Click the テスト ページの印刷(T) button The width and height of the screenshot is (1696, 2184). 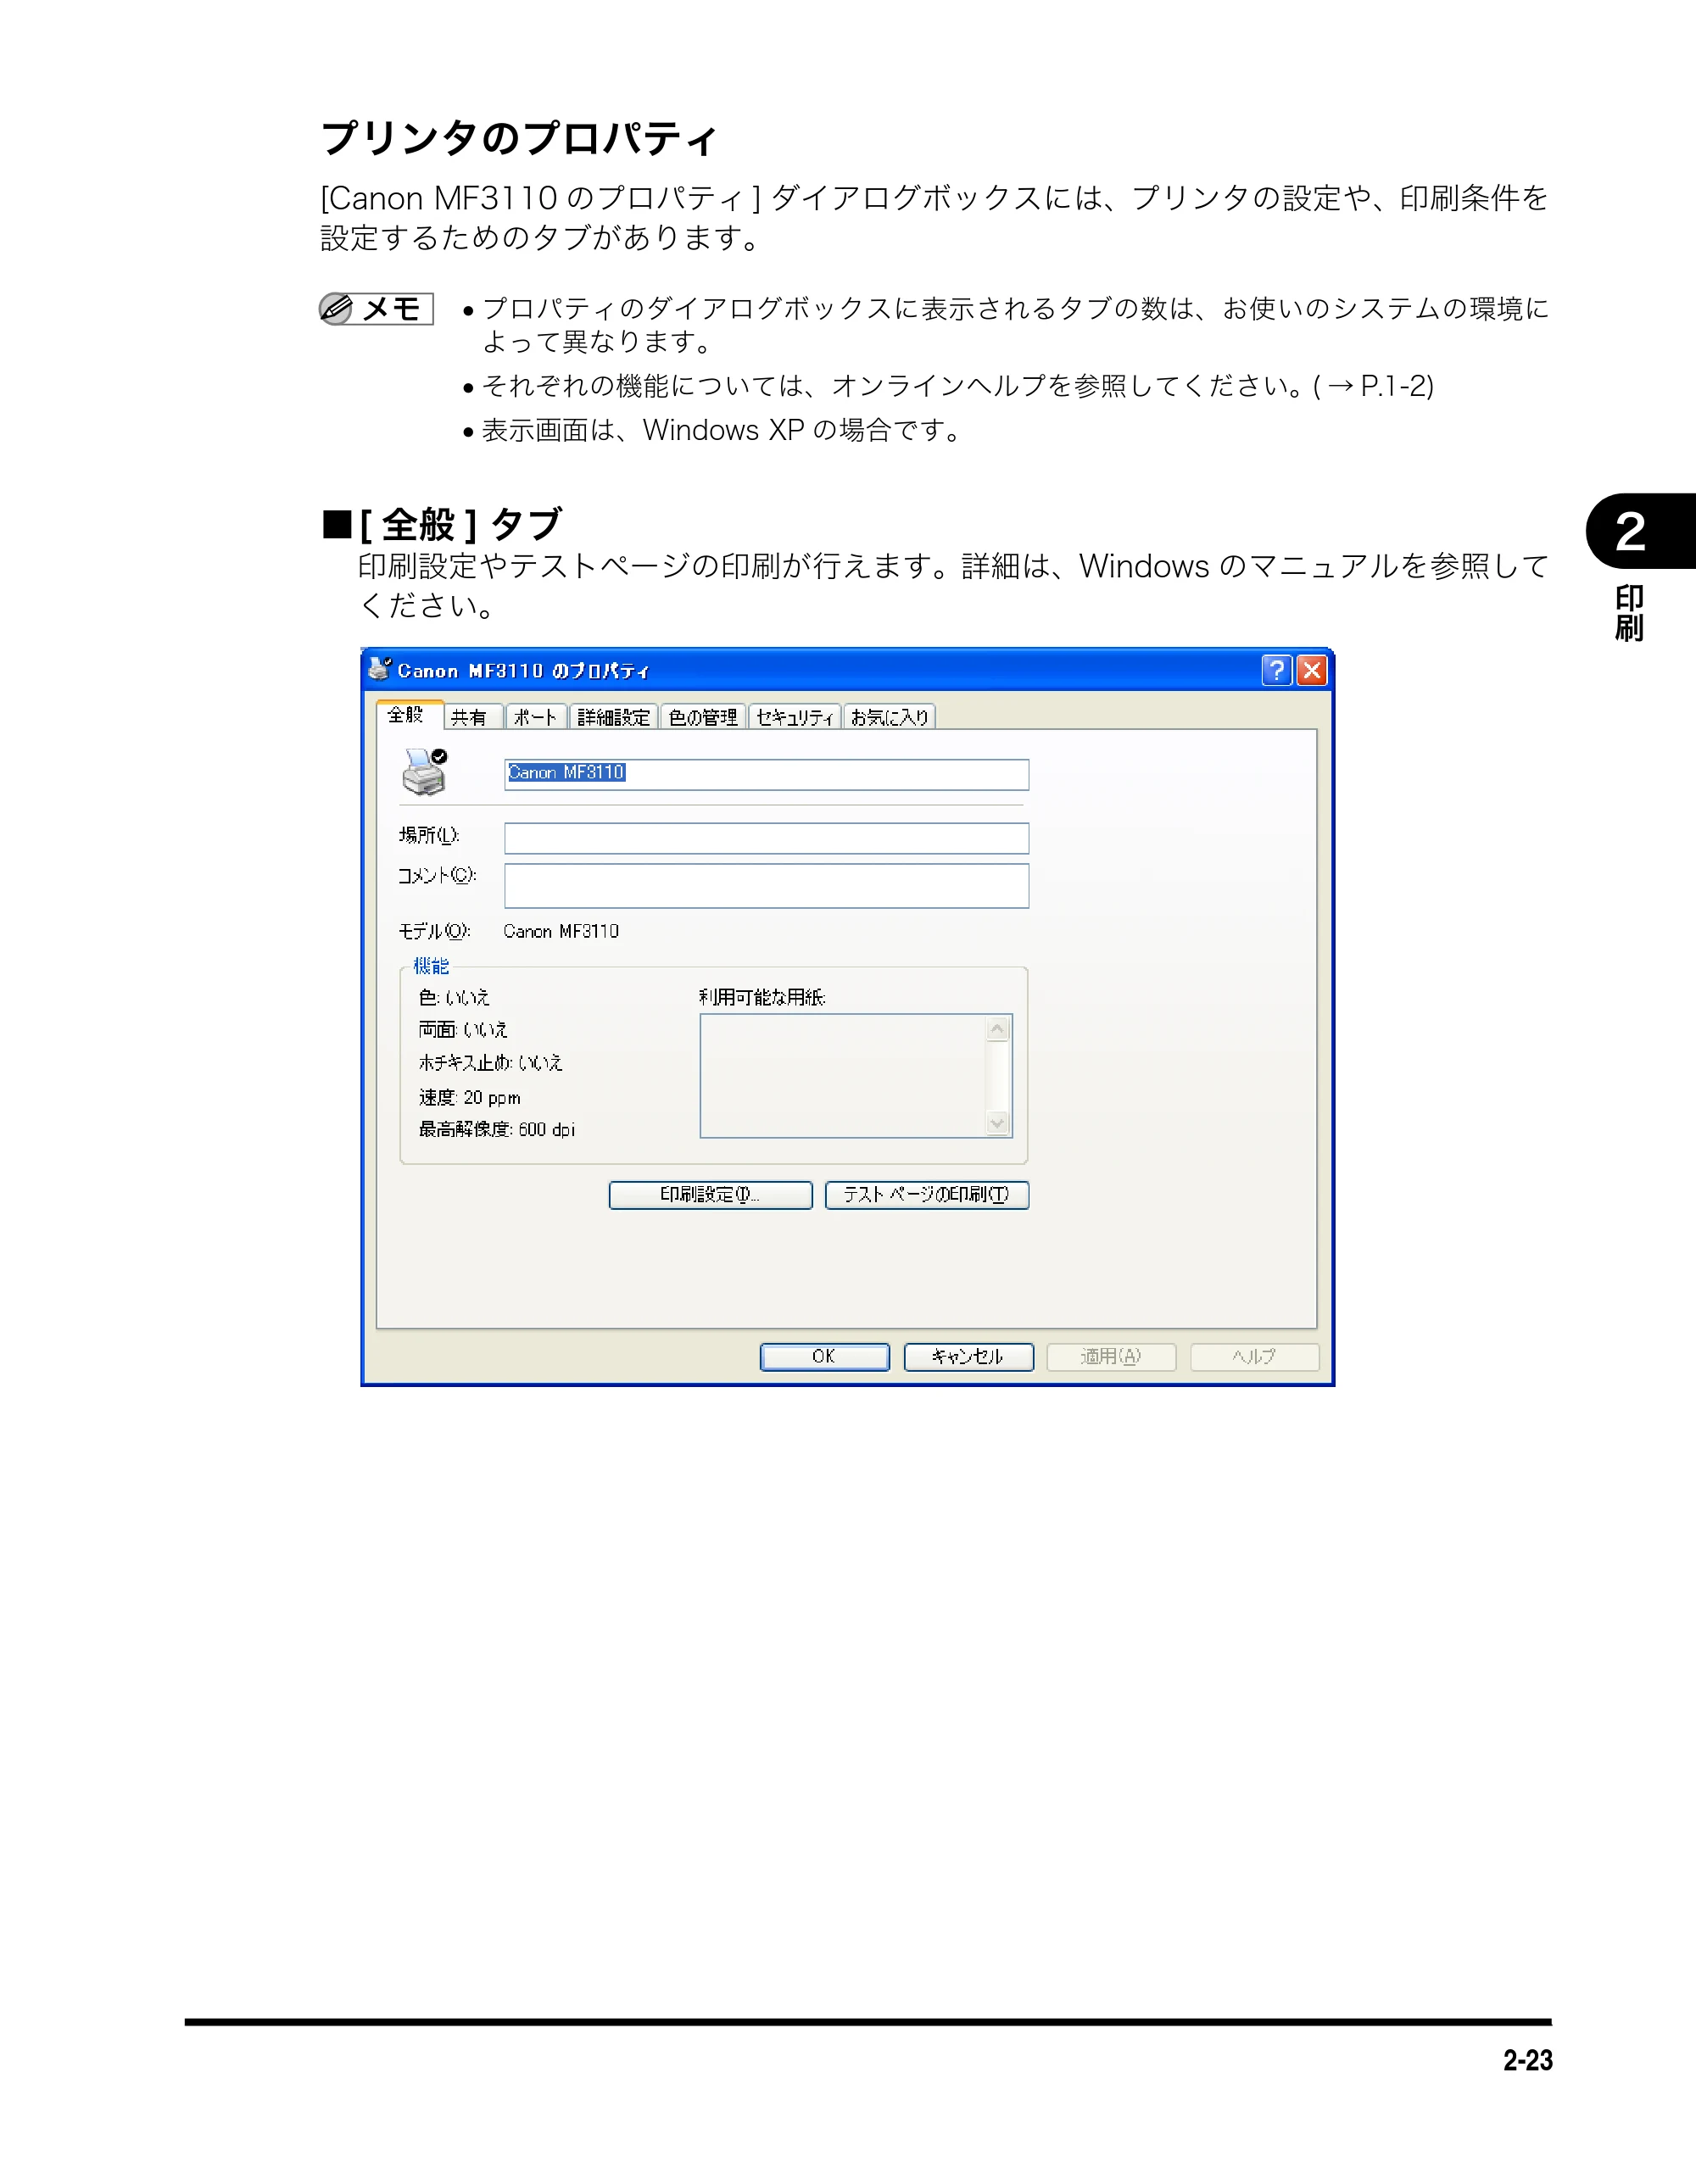pyautogui.click(x=927, y=1195)
